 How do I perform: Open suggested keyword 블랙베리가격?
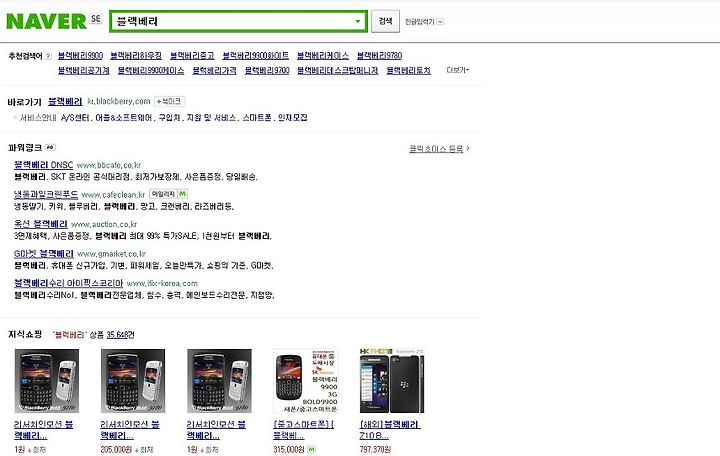(x=214, y=70)
